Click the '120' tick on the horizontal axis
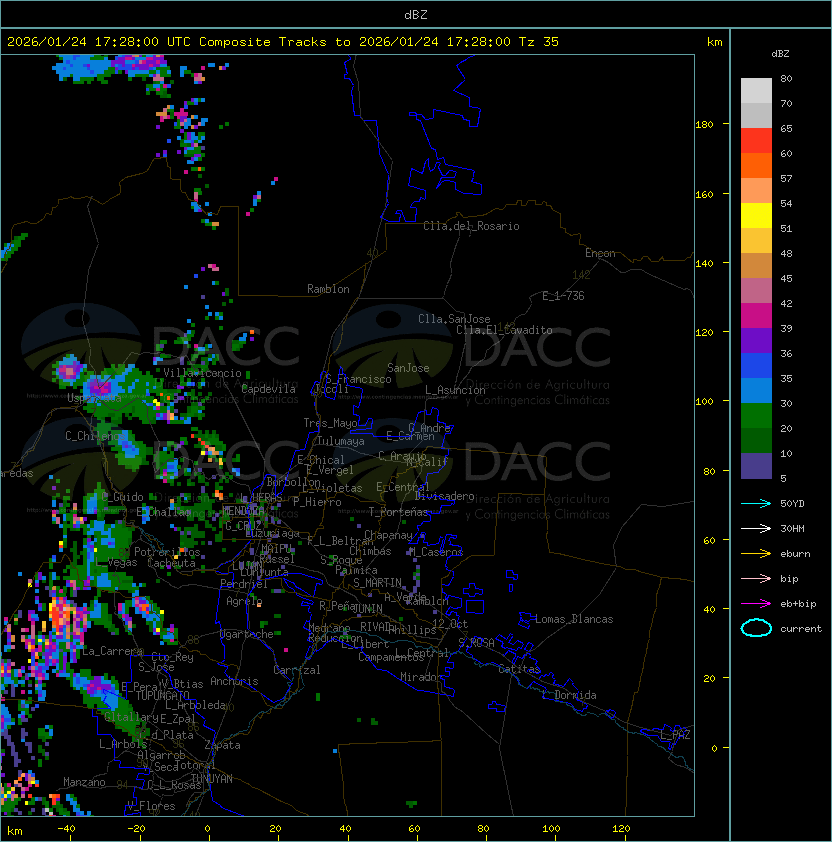 (x=621, y=829)
